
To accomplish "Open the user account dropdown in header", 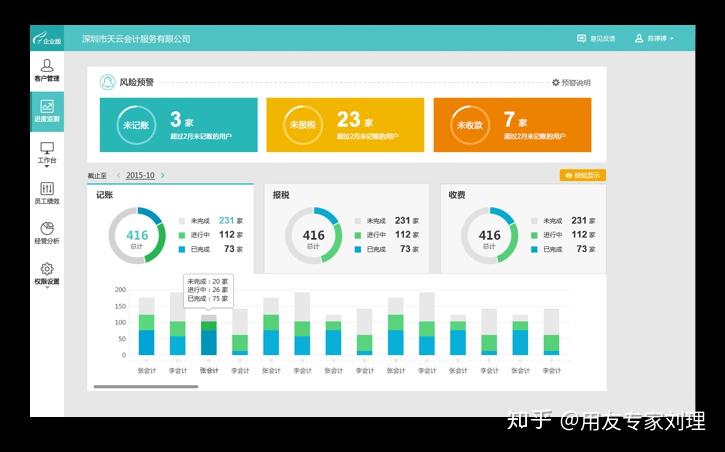I will coord(654,39).
